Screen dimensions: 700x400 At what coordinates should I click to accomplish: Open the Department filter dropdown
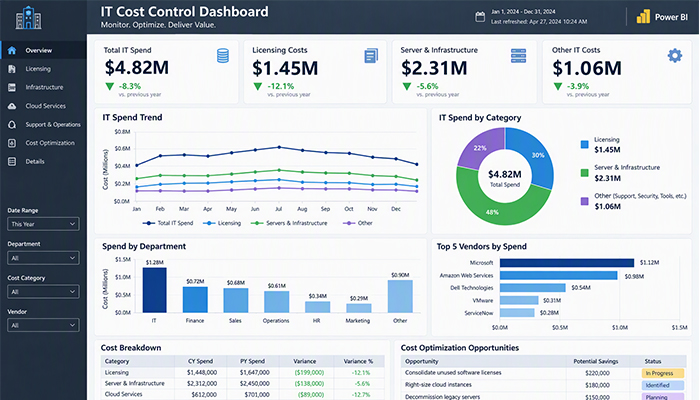pyautogui.click(x=43, y=258)
